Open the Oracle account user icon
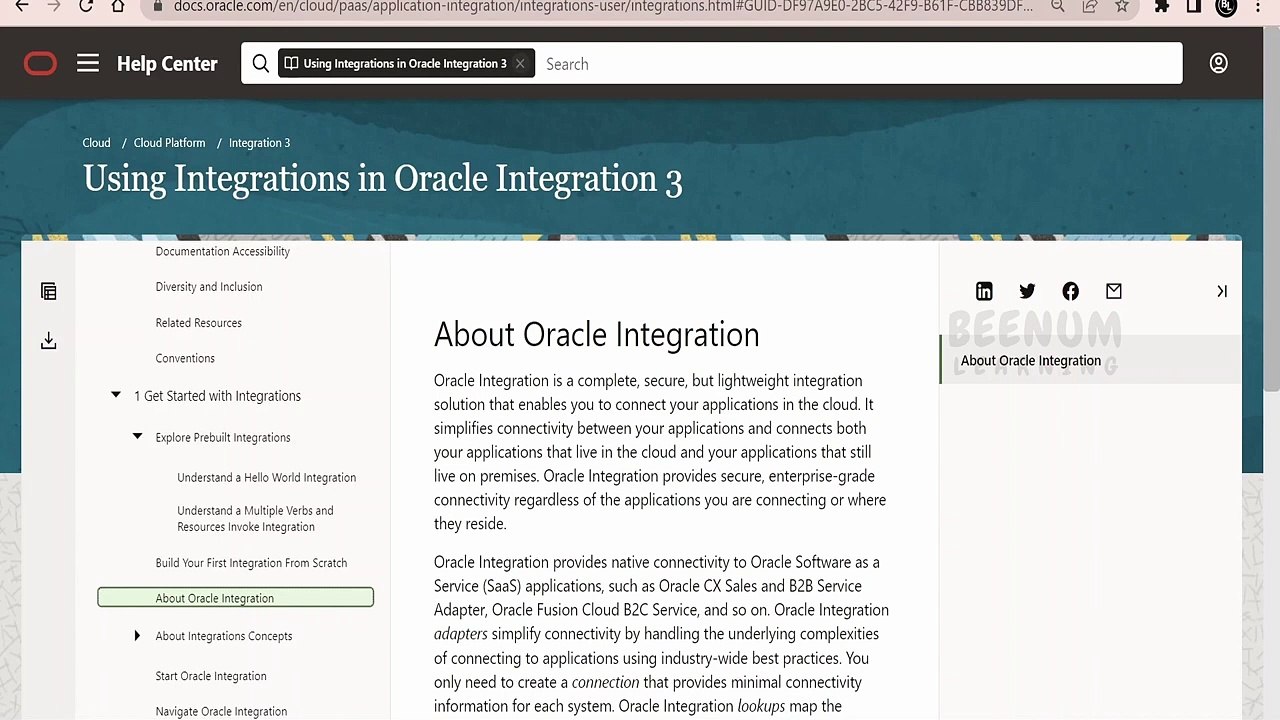Image resolution: width=1280 pixels, height=720 pixels. click(x=1218, y=63)
